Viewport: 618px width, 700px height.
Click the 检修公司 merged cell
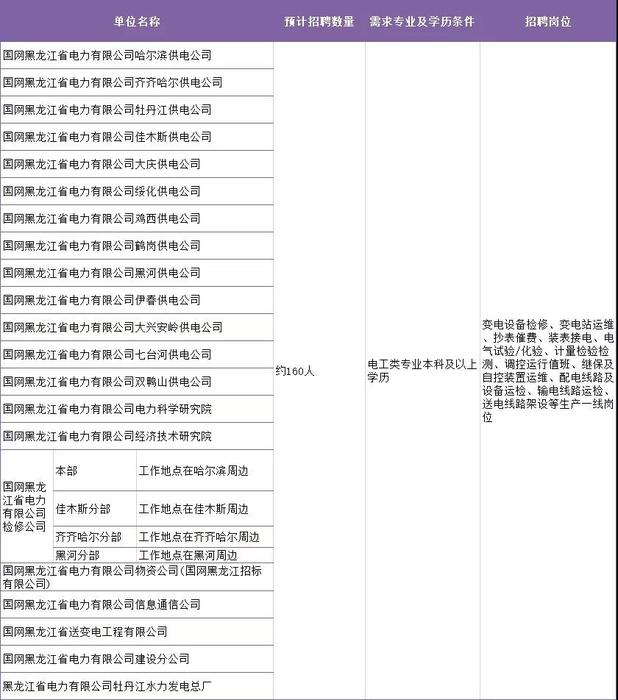point(27,507)
